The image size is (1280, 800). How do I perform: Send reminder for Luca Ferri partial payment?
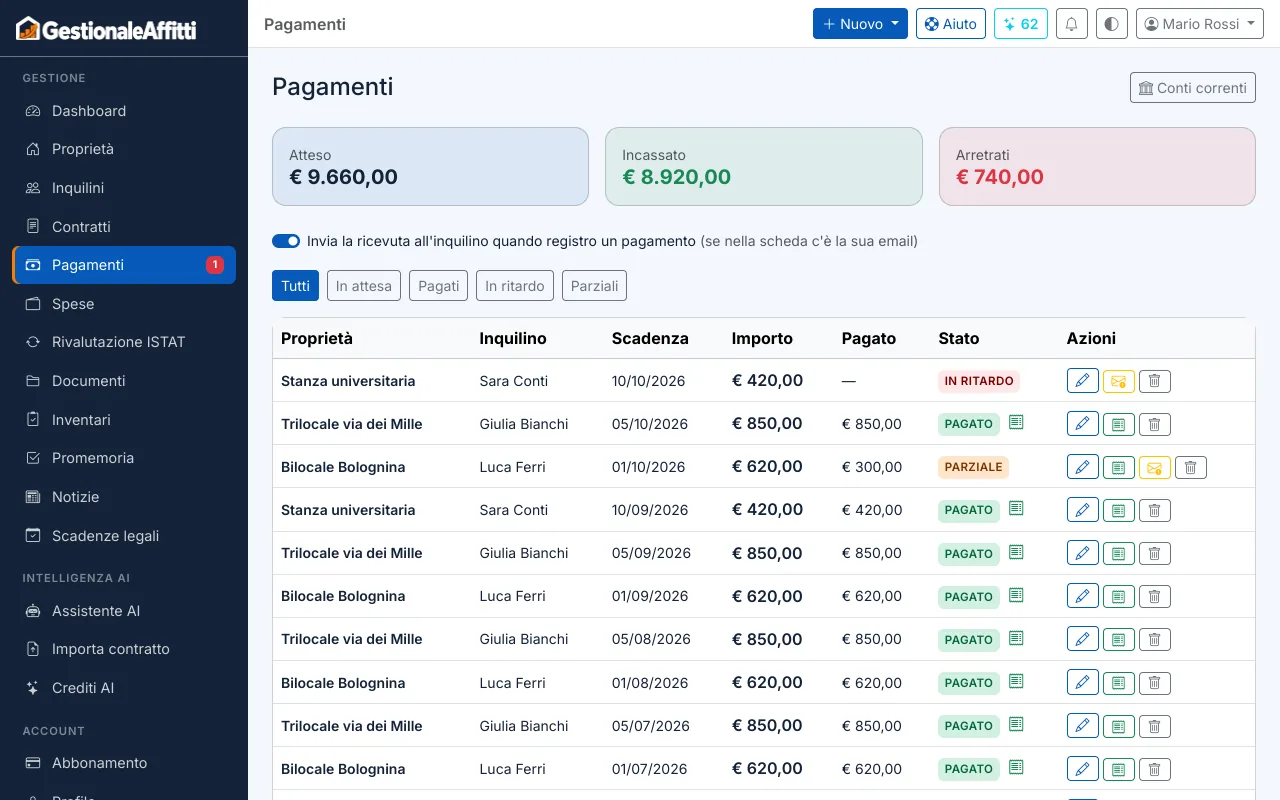(x=1154, y=467)
